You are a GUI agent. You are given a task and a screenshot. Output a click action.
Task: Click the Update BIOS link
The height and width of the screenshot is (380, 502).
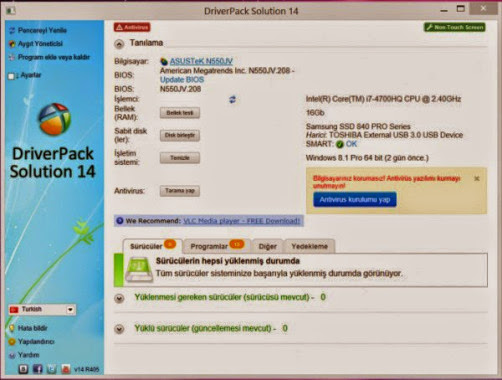(182, 80)
